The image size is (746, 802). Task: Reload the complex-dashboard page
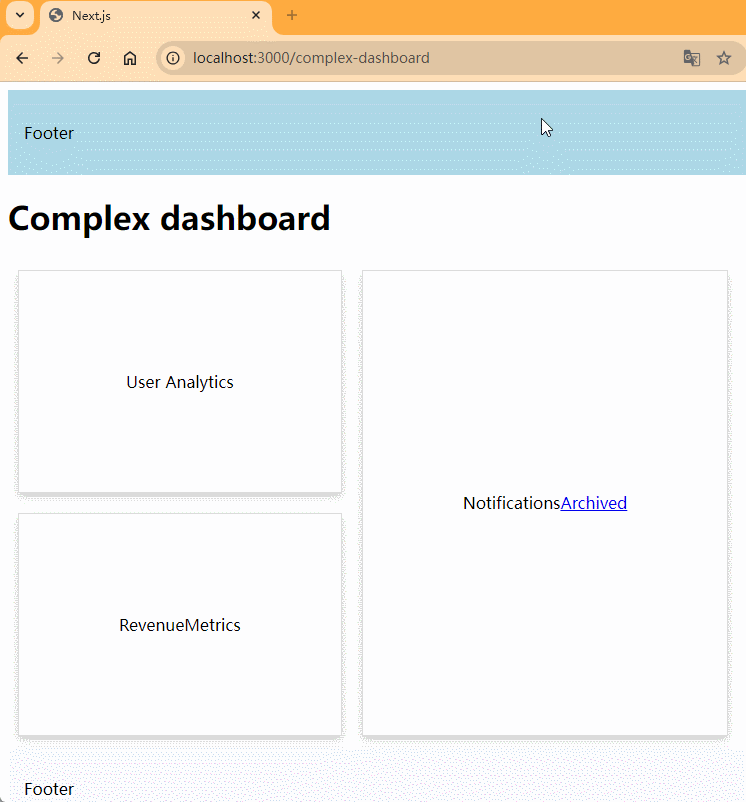(x=94, y=58)
